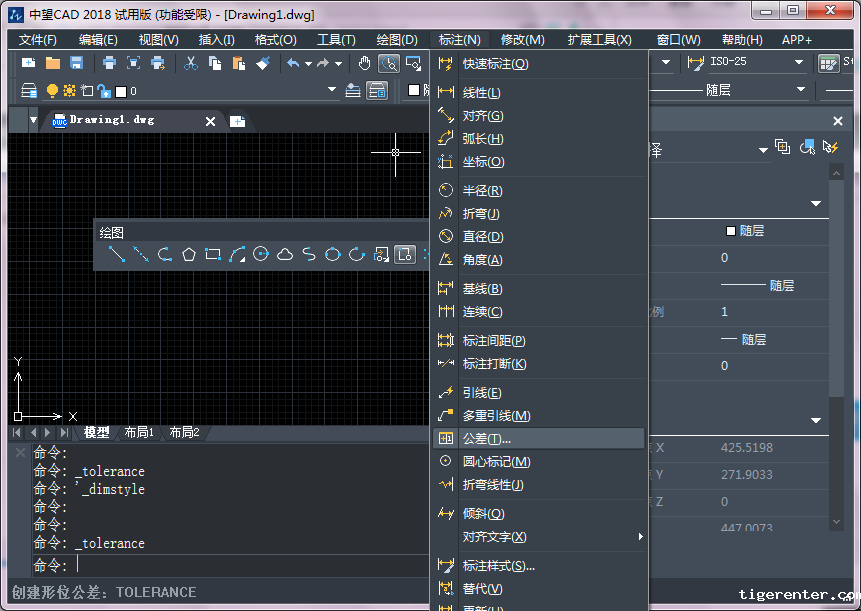
Task: Open the Layer Properties Manager icon
Action: [29, 91]
